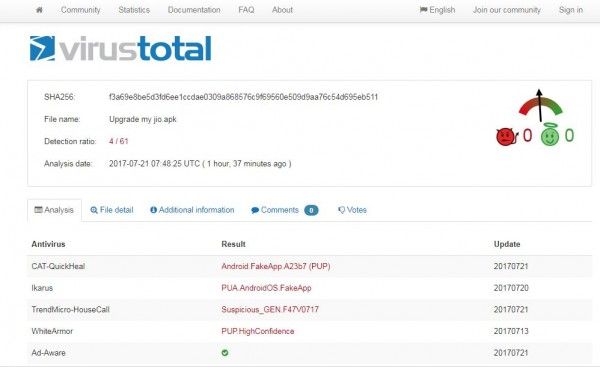Image resolution: width=600 pixels, height=367 pixels.
Task: Click the detection ratio 4 / 61
Action: [119, 141]
